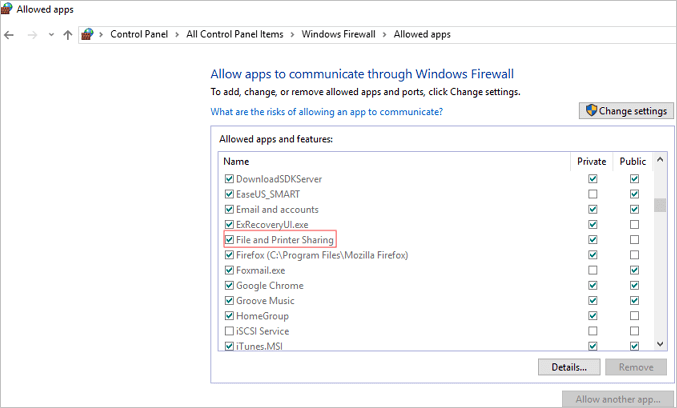Click the firewall icon in the address bar

(88, 34)
